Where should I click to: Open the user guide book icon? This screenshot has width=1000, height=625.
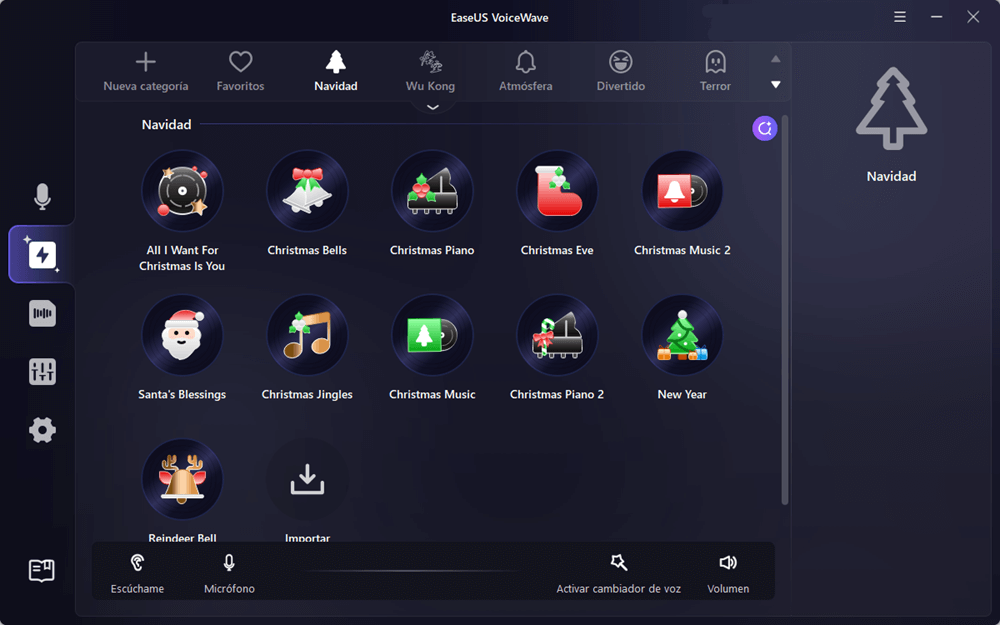(42, 570)
